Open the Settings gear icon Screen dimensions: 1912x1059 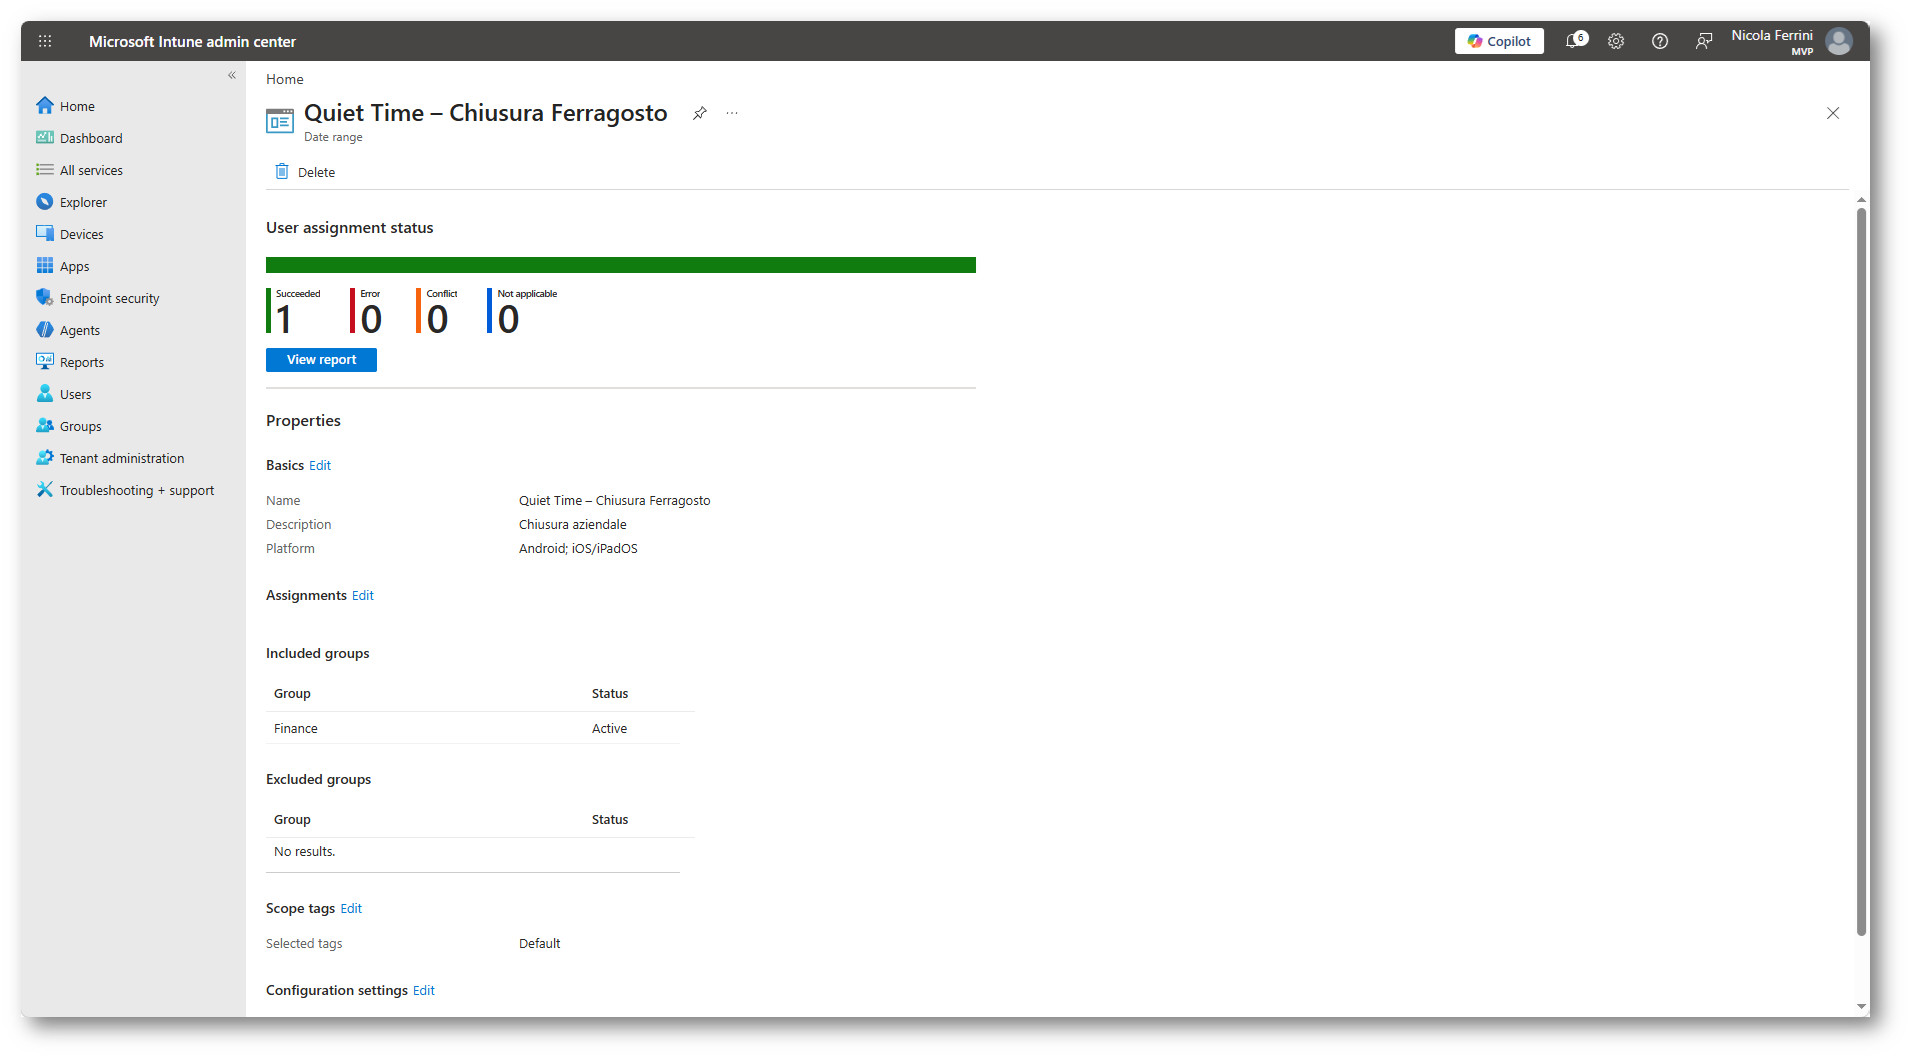[1616, 41]
